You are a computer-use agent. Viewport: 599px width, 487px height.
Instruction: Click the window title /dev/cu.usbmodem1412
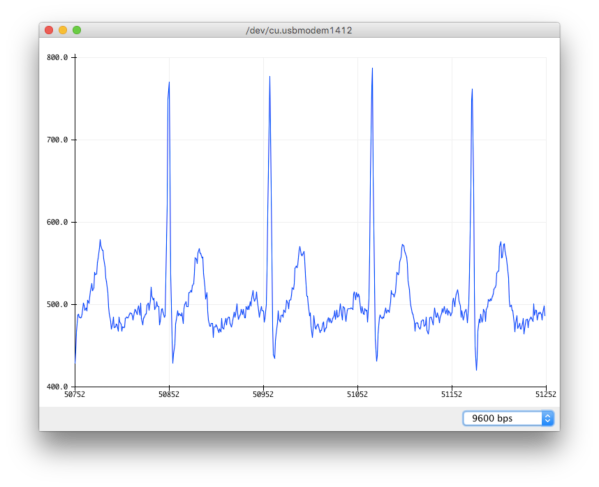click(x=299, y=31)
